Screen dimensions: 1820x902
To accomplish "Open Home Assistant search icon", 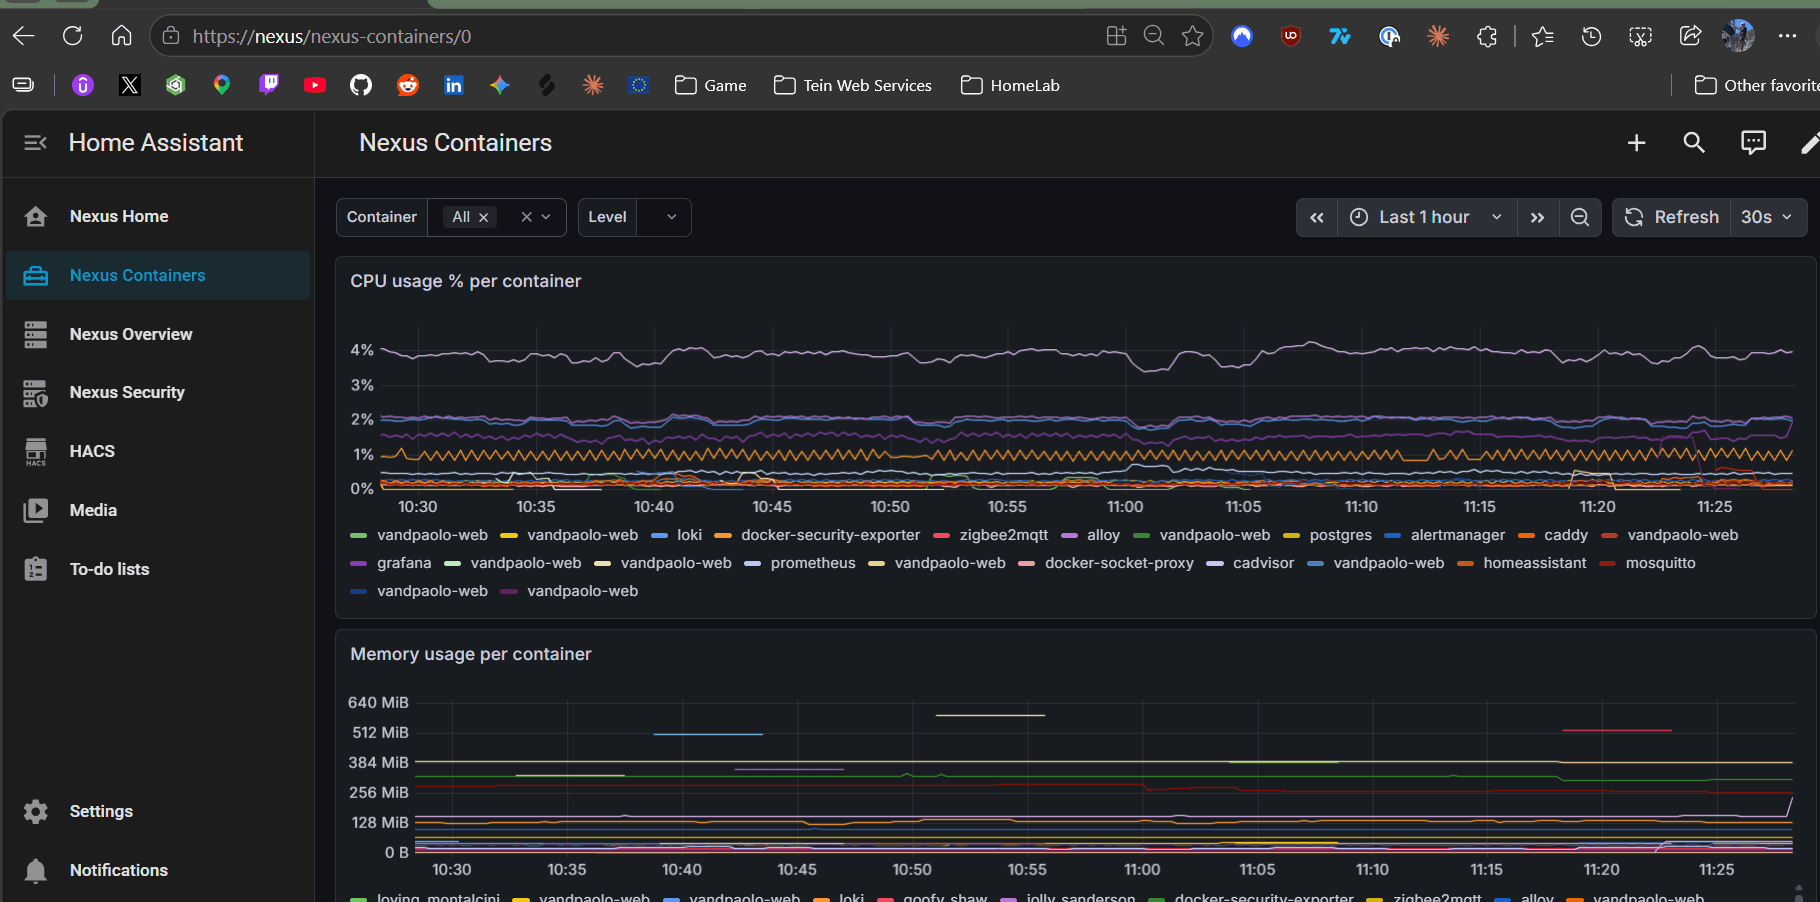I will point(1694,143).
